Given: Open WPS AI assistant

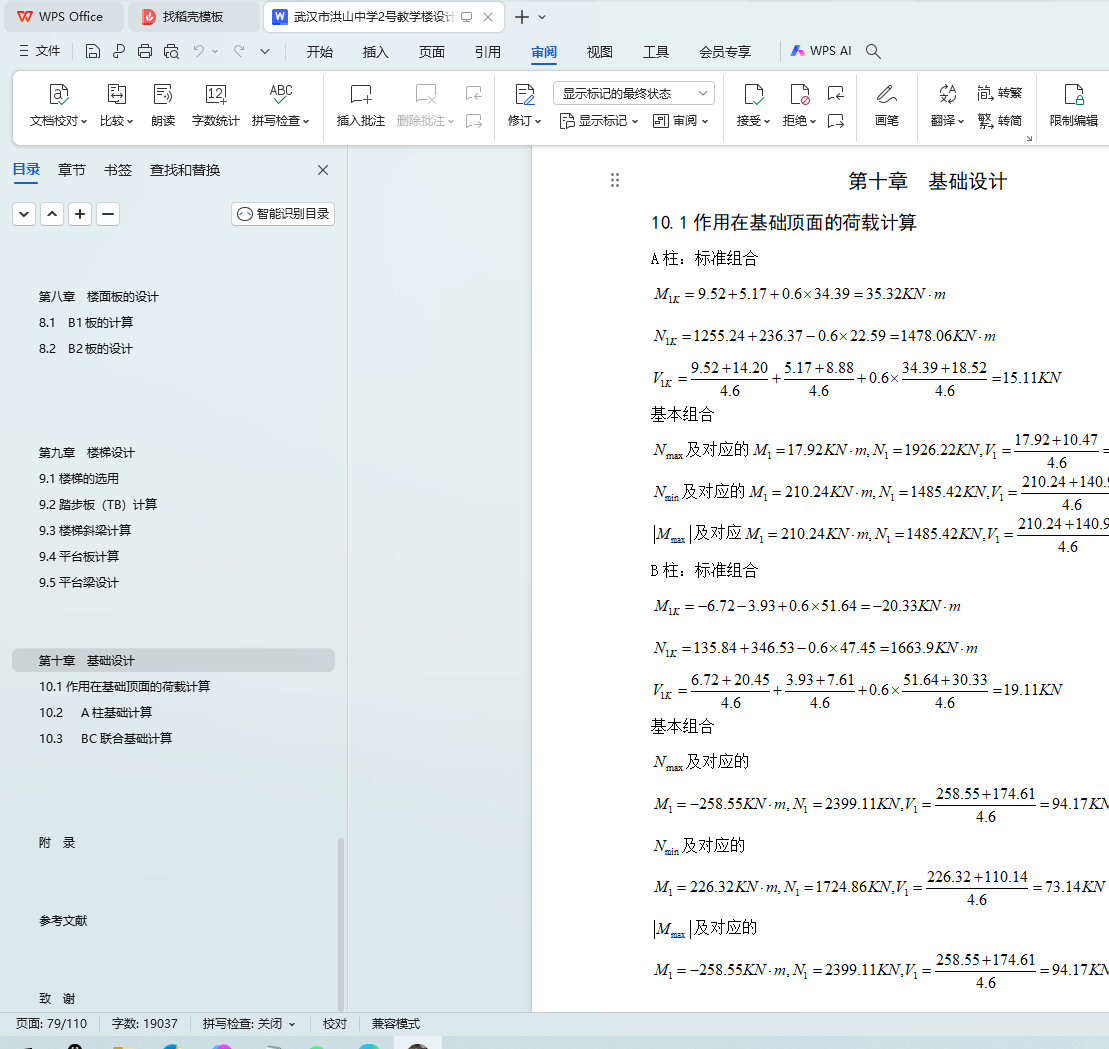Looking at the screenshot, I should click(821, 51).
